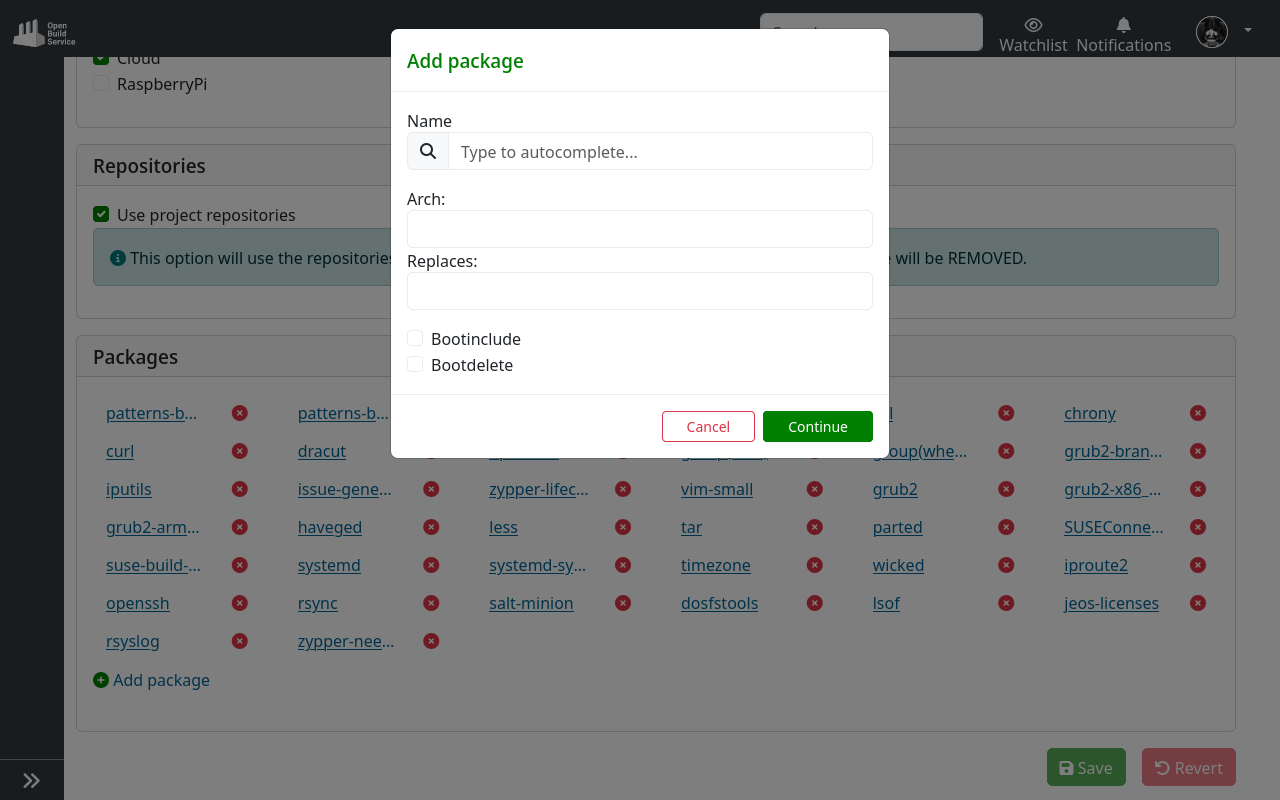Remove the systemd package with its delete icon
The image size is (1280, 800).
[x=431, y=564]
